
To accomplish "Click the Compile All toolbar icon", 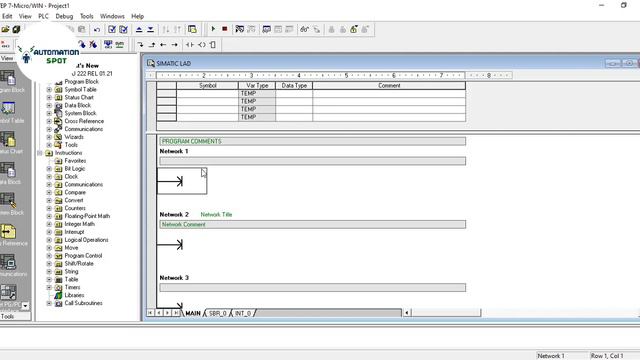I will [123, 29].
